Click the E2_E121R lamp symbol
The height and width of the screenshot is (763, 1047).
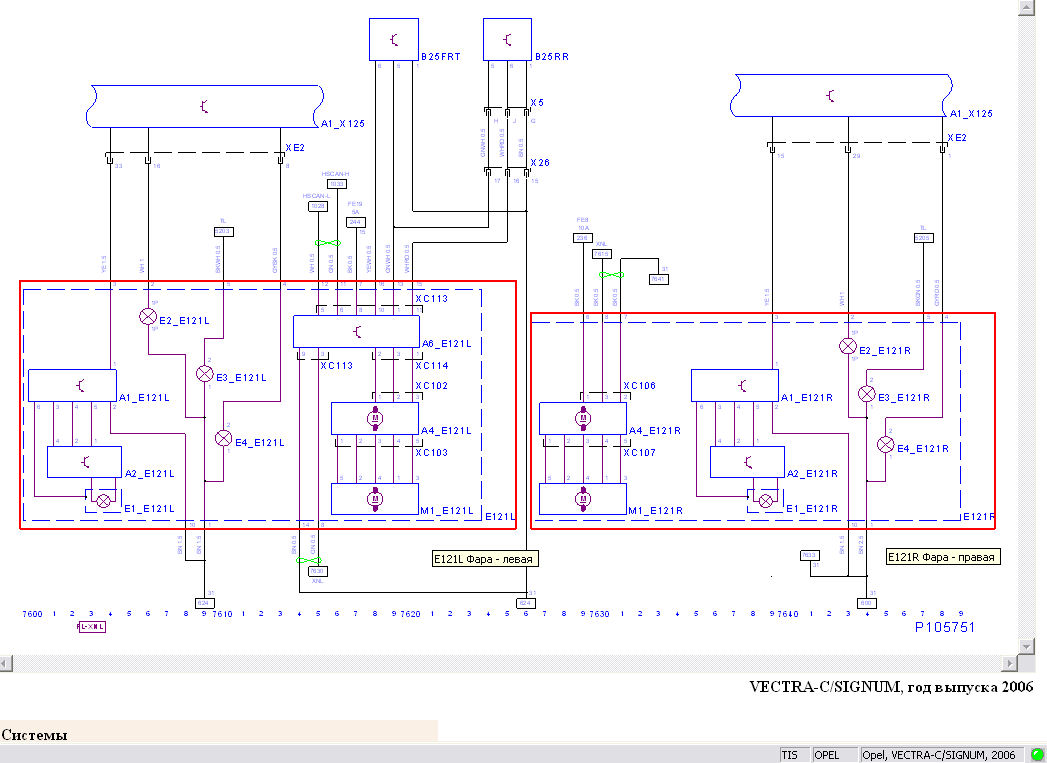[x=847, y=346]
